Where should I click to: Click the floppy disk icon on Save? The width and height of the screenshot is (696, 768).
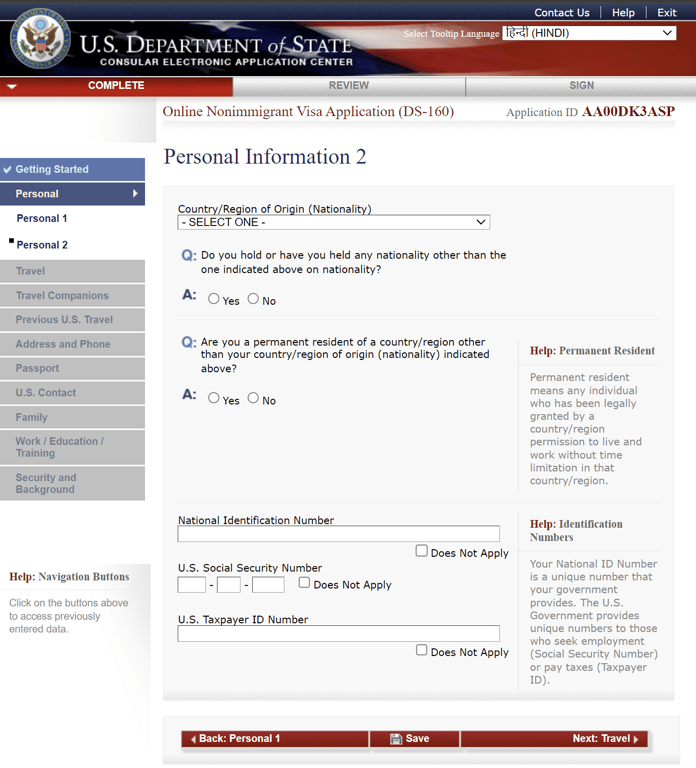point(396,739)
